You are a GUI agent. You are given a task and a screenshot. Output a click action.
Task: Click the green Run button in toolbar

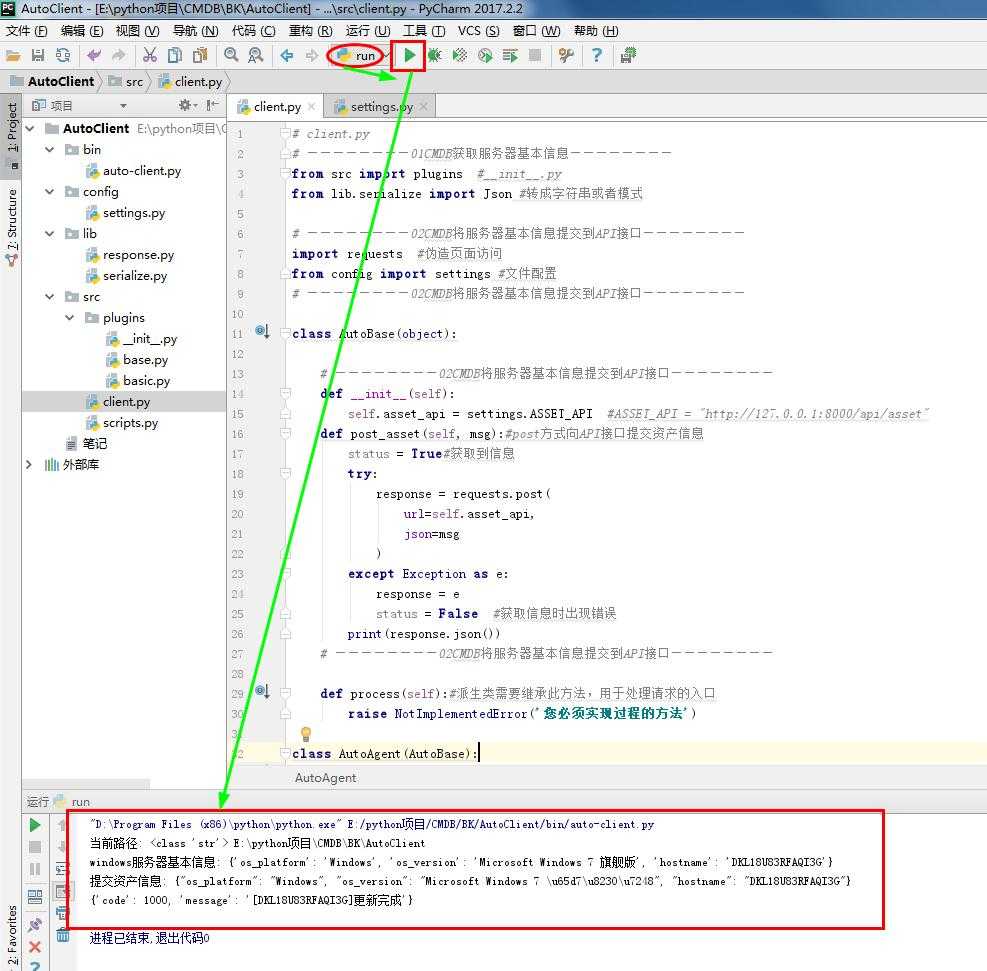[x=409, y=55]
